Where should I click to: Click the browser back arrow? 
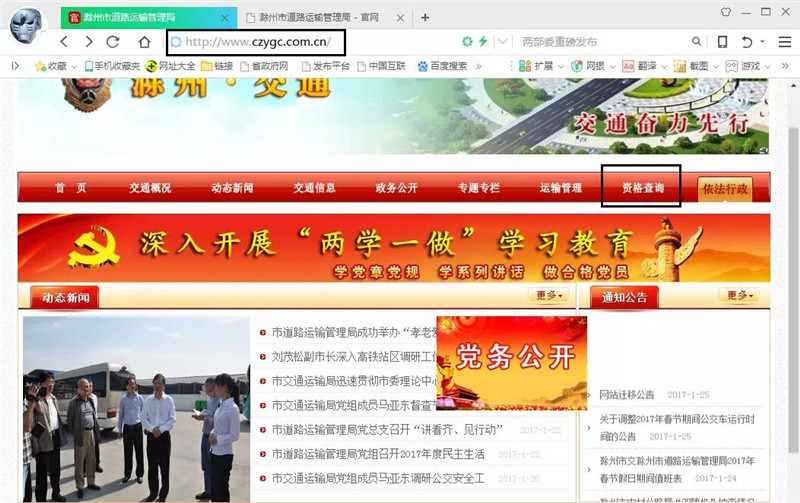pos(64,42)
